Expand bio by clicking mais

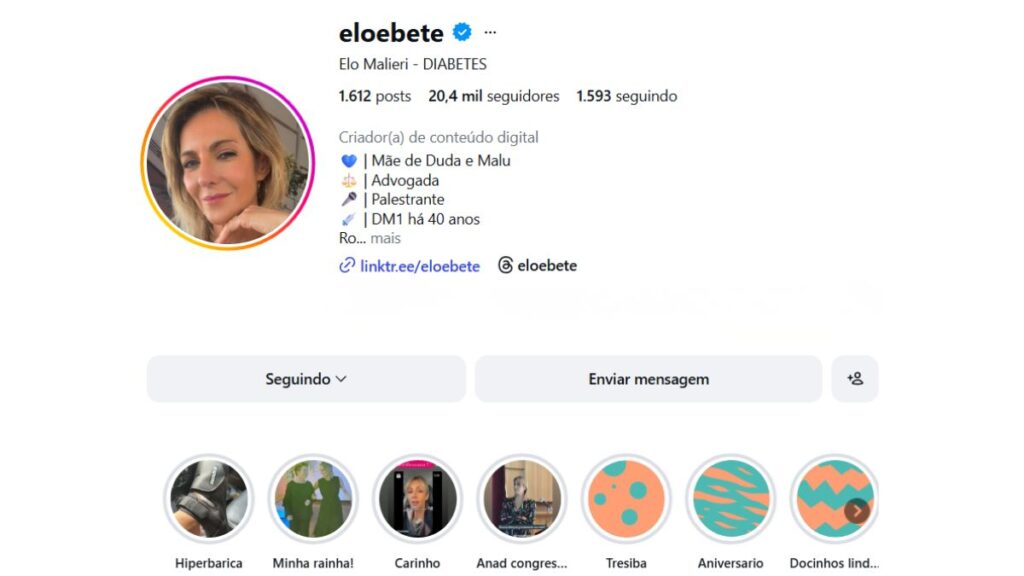(x=385, y=238)
